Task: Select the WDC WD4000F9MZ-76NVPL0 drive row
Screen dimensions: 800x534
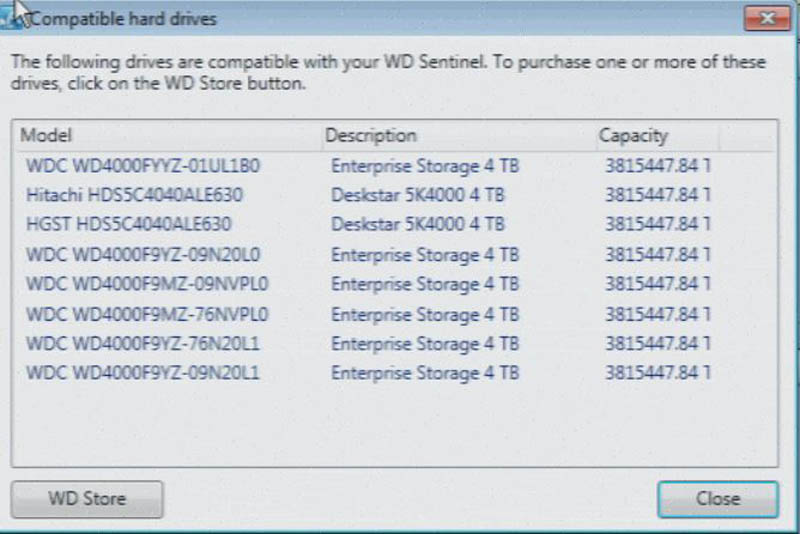Action: pyautogui.click(x=147, y=314)
